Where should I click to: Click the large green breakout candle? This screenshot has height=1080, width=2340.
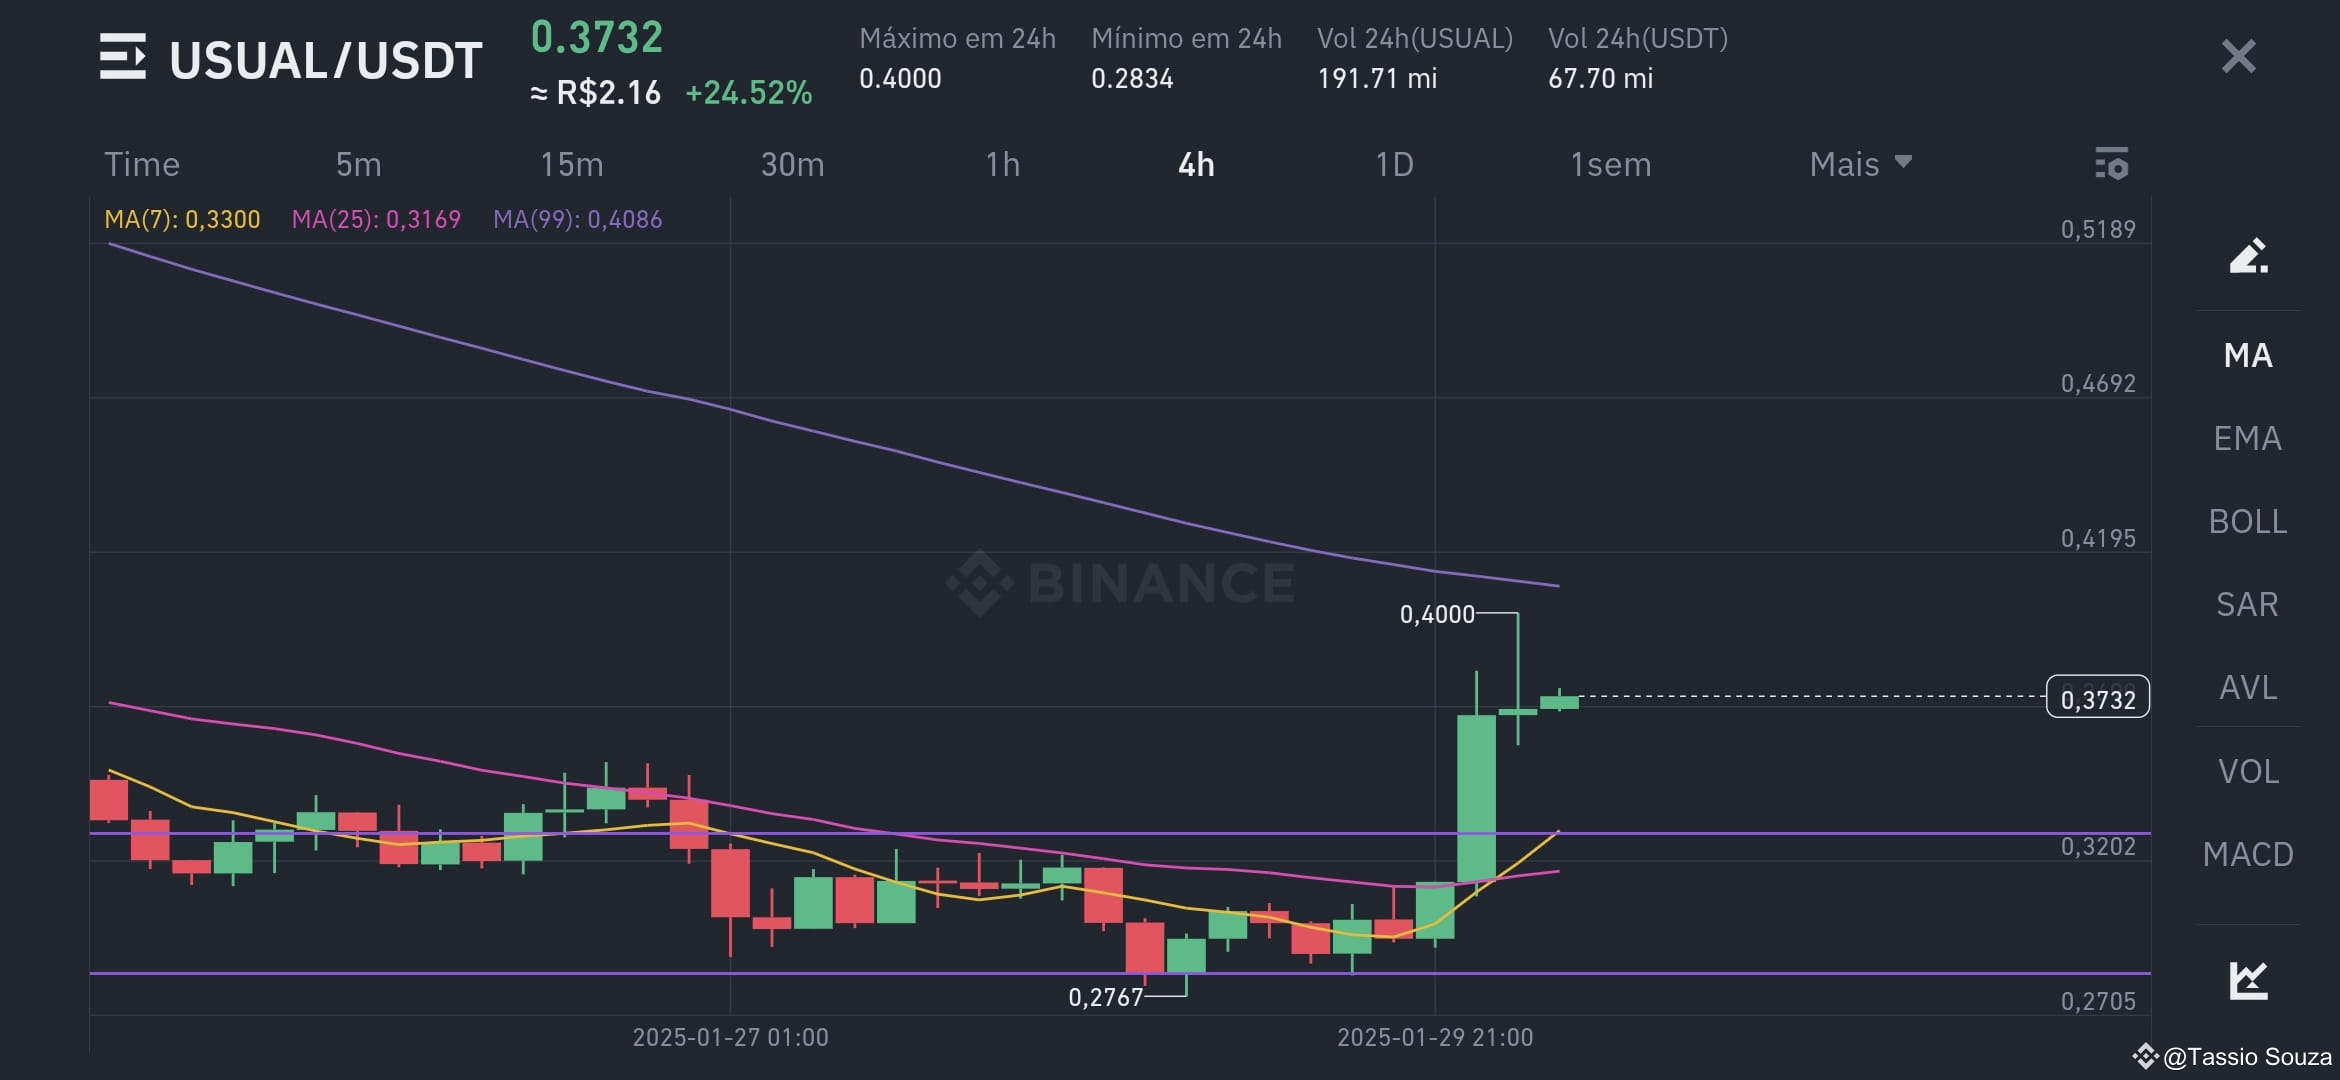coord(1476,798)
